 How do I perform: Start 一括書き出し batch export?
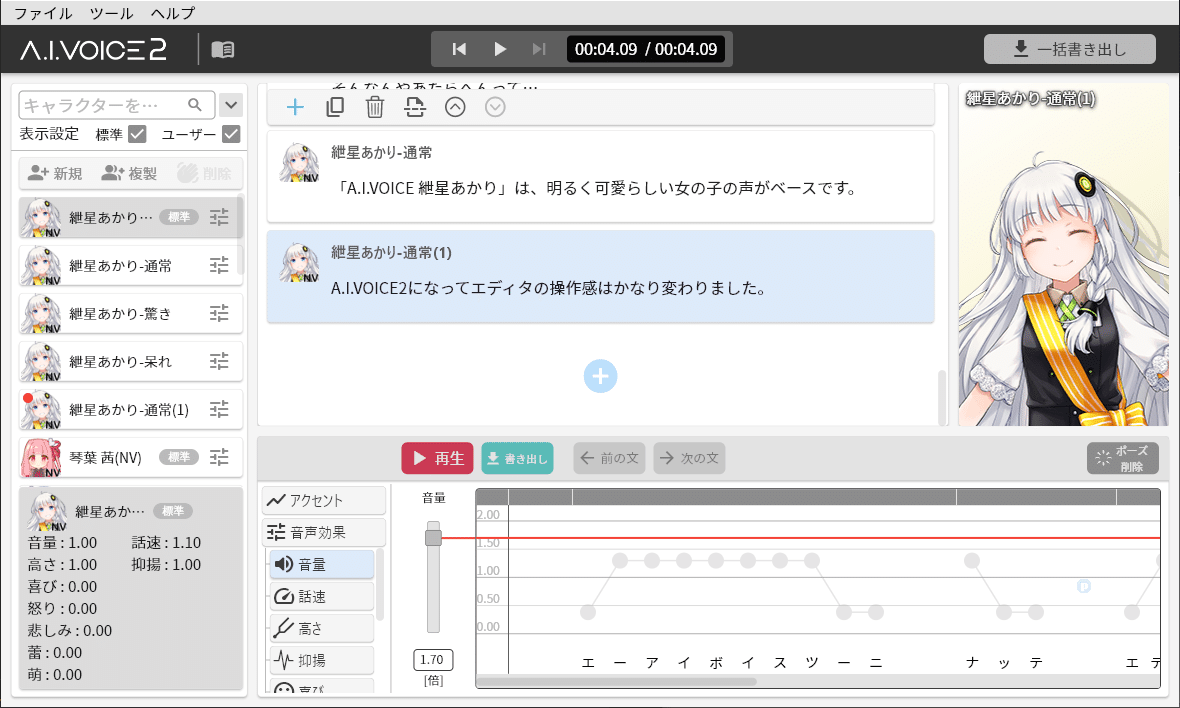coord(1070,48)
